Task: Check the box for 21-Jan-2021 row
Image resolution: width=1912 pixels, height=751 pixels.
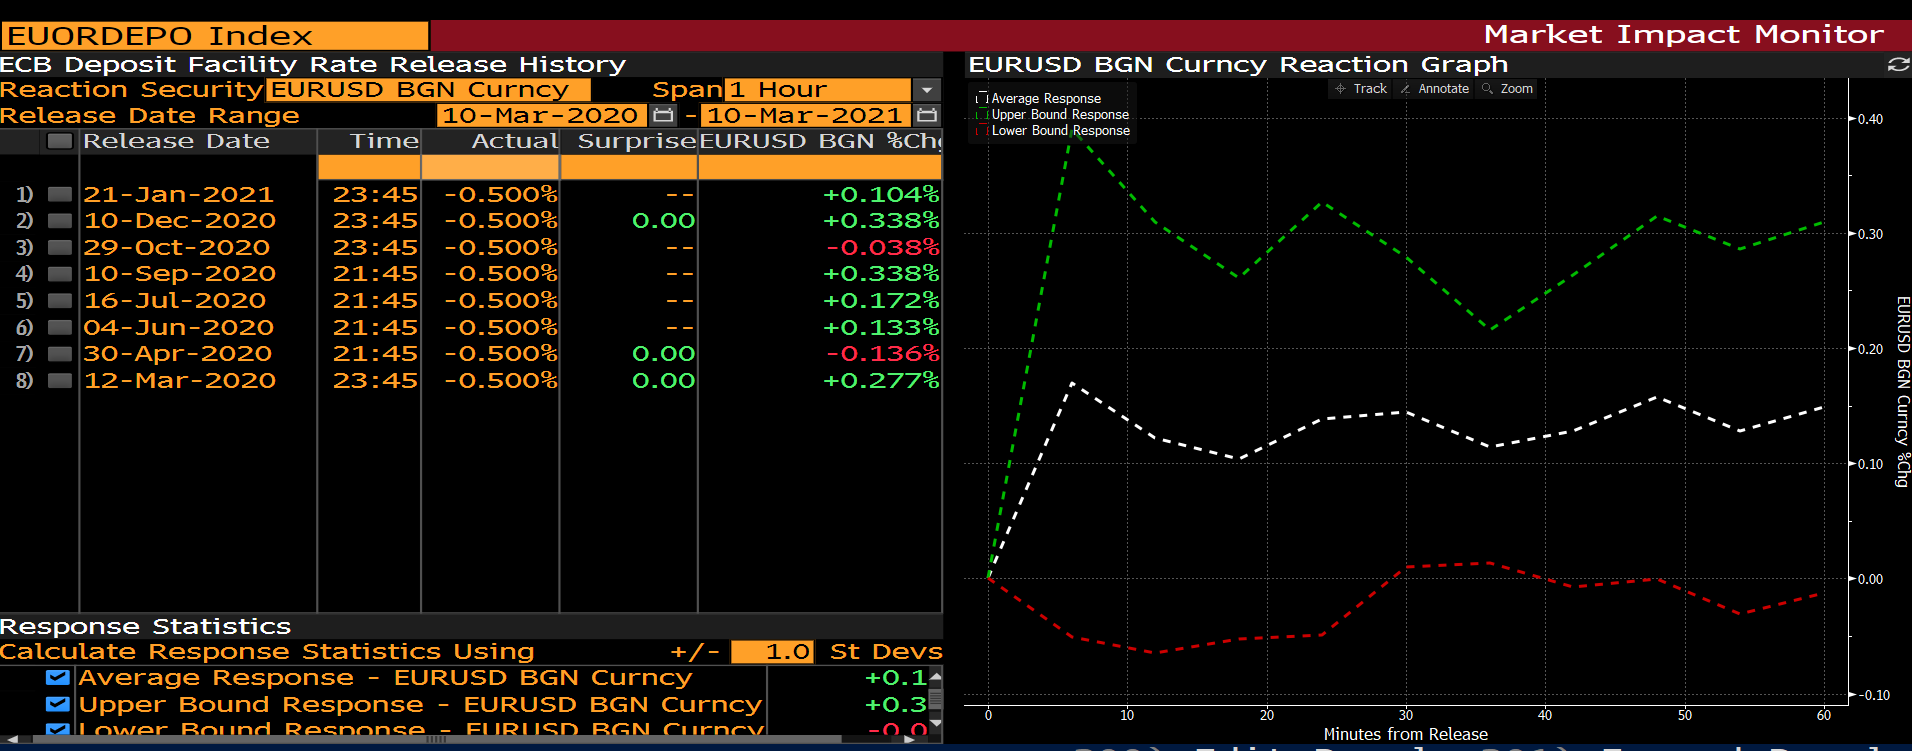Action: pyautogui.click(x=60, y=194)
